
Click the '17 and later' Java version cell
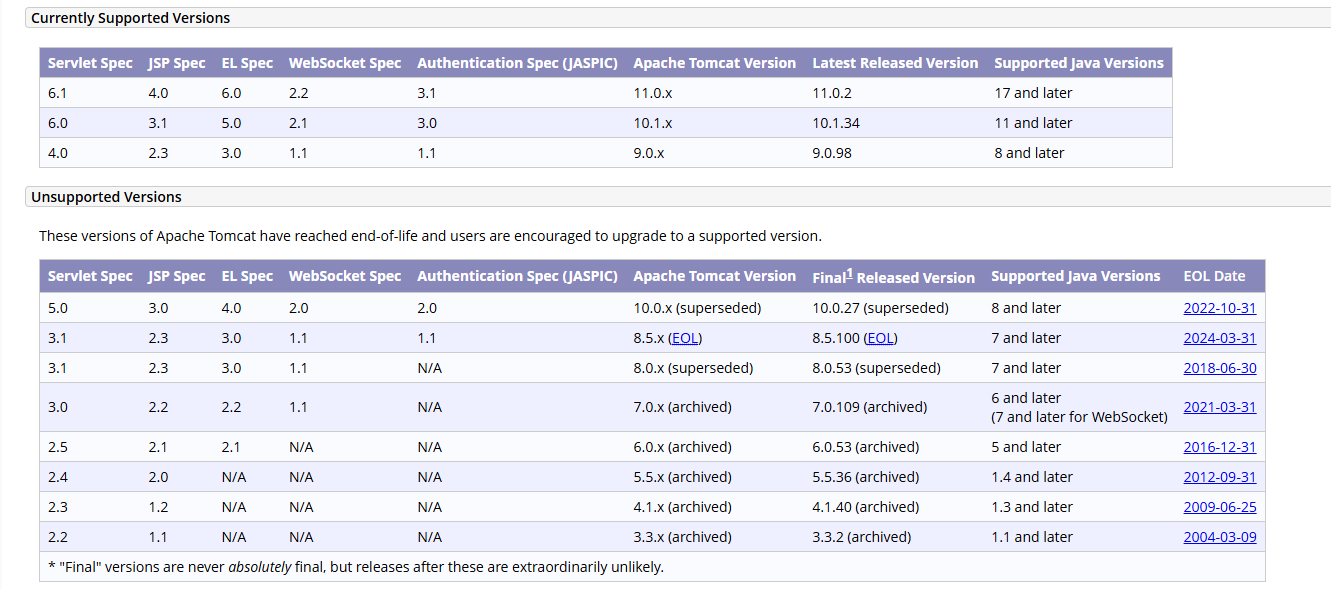1033,93
